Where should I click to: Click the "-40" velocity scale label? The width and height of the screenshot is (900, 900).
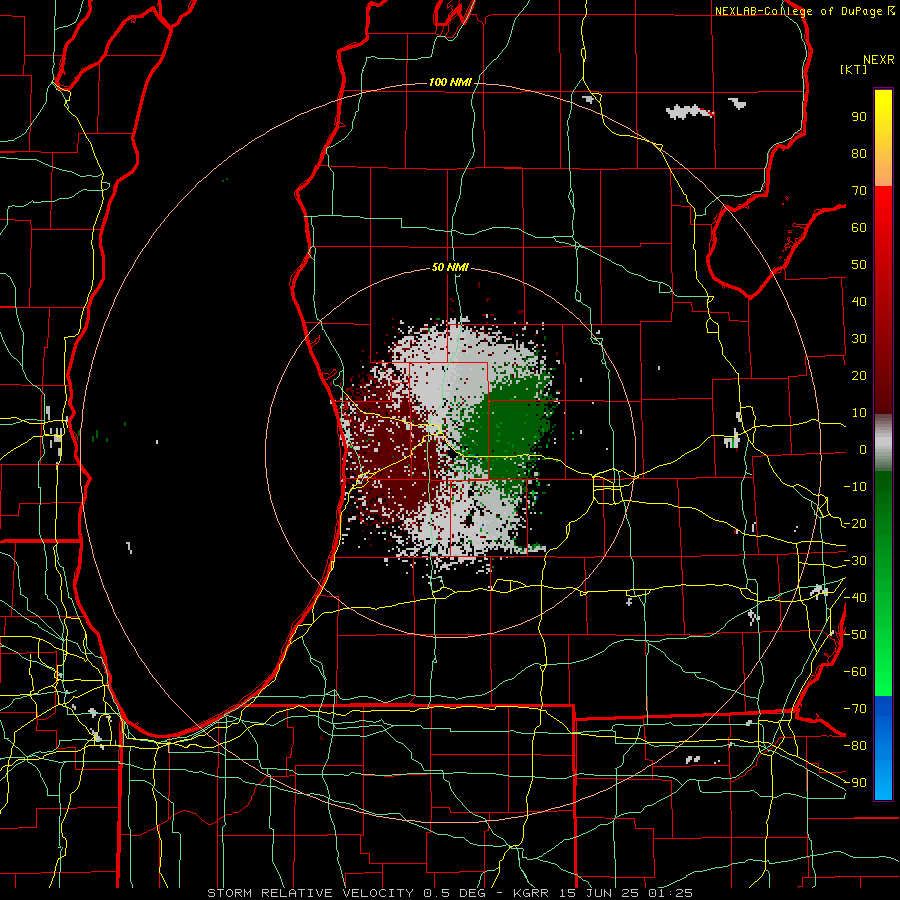pos(855,598)
